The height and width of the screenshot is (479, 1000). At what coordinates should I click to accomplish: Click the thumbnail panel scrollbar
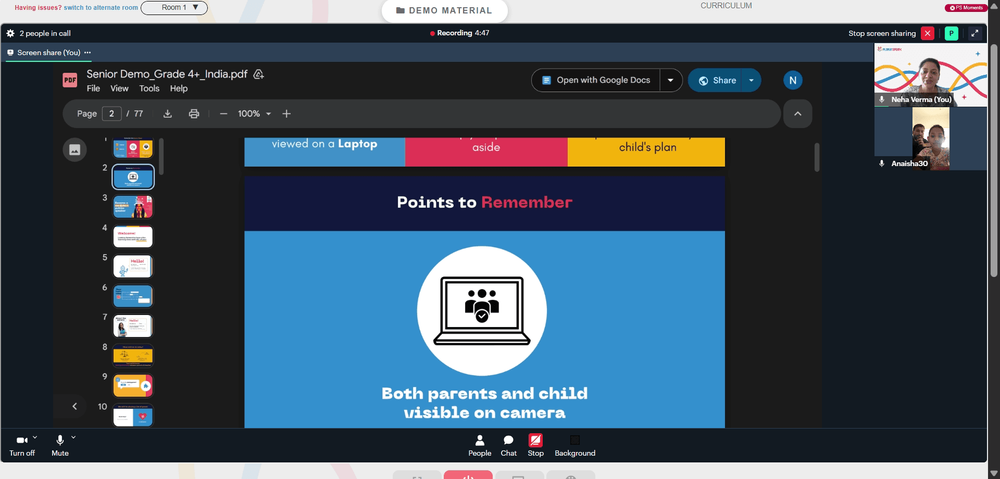pyautogui.click(x=161, y=157)
